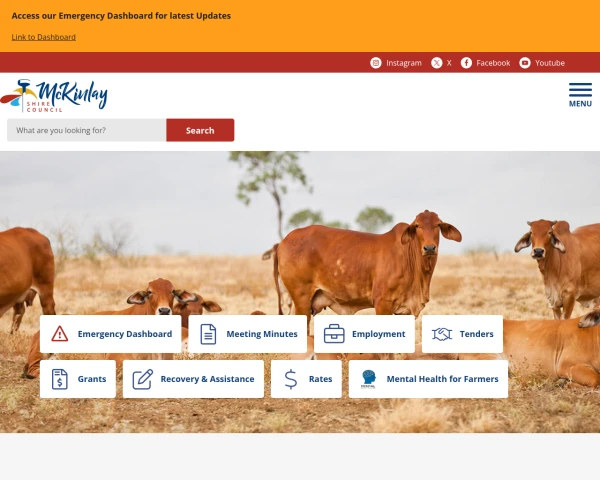The image size is (600, 480).
Task: Click the Instagram icon in the red bar
Action: (x=376, y=63)
